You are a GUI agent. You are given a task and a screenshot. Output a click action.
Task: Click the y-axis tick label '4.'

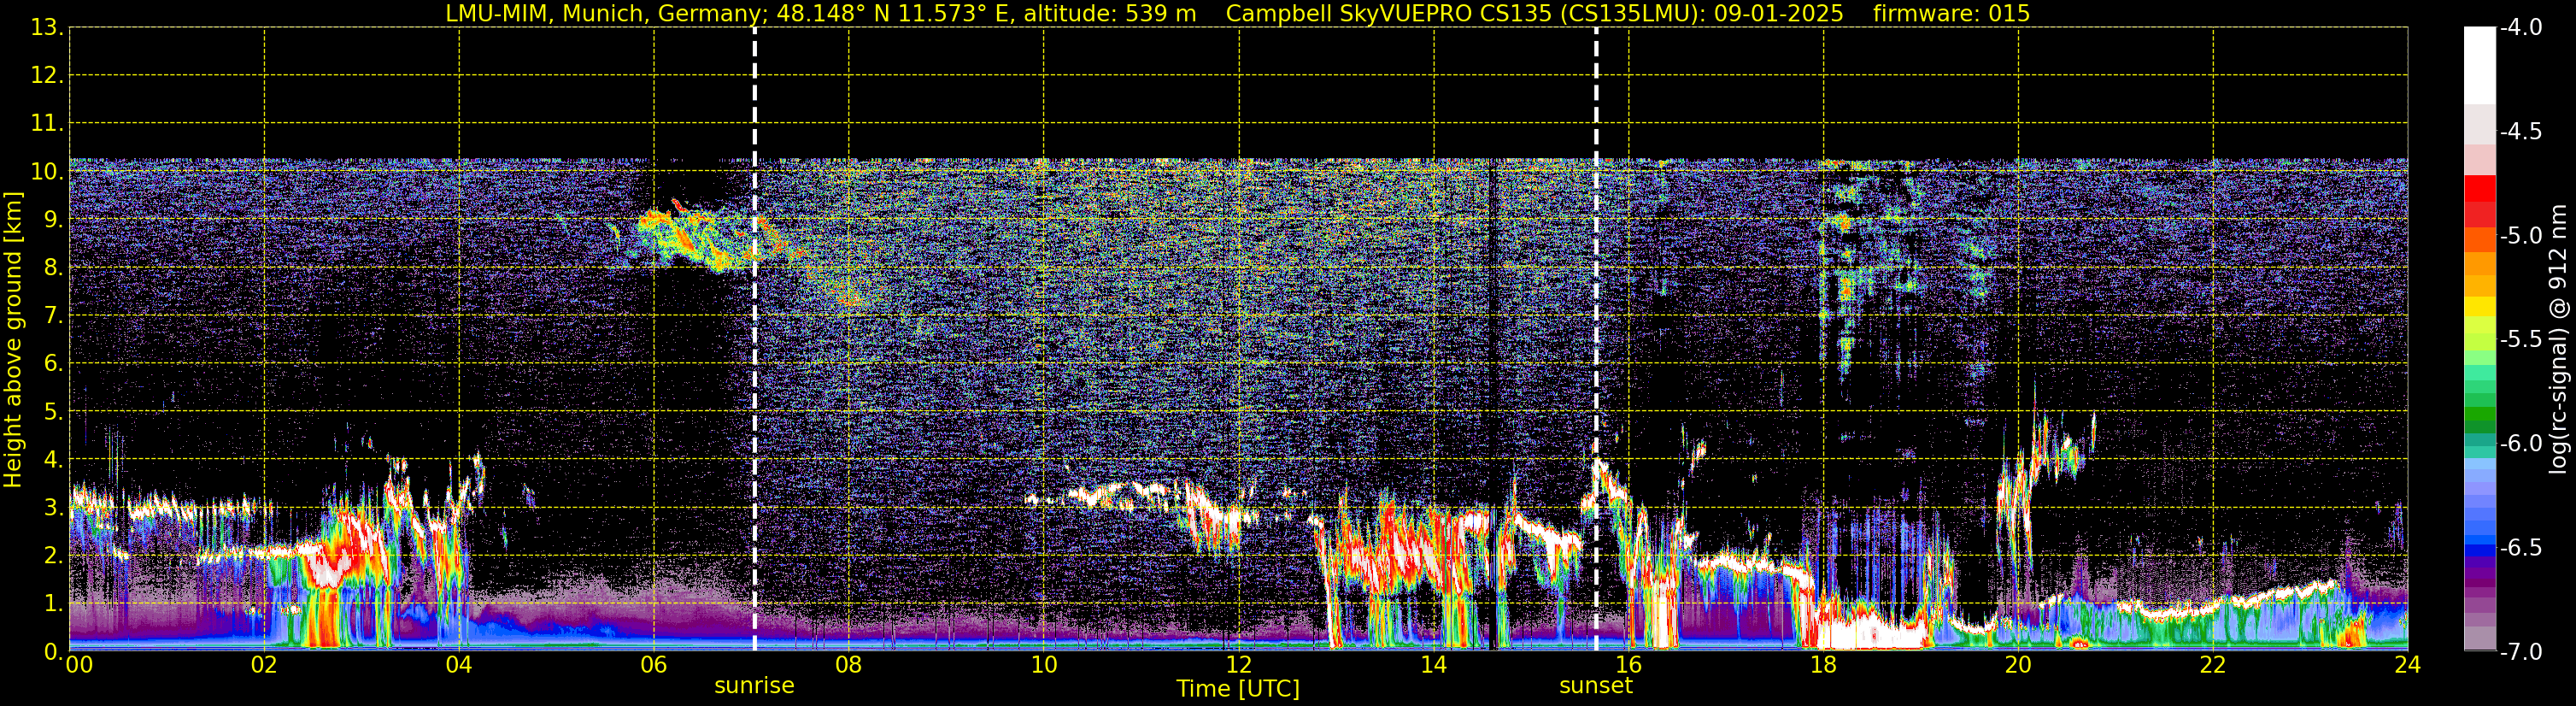tap(53, 459)
